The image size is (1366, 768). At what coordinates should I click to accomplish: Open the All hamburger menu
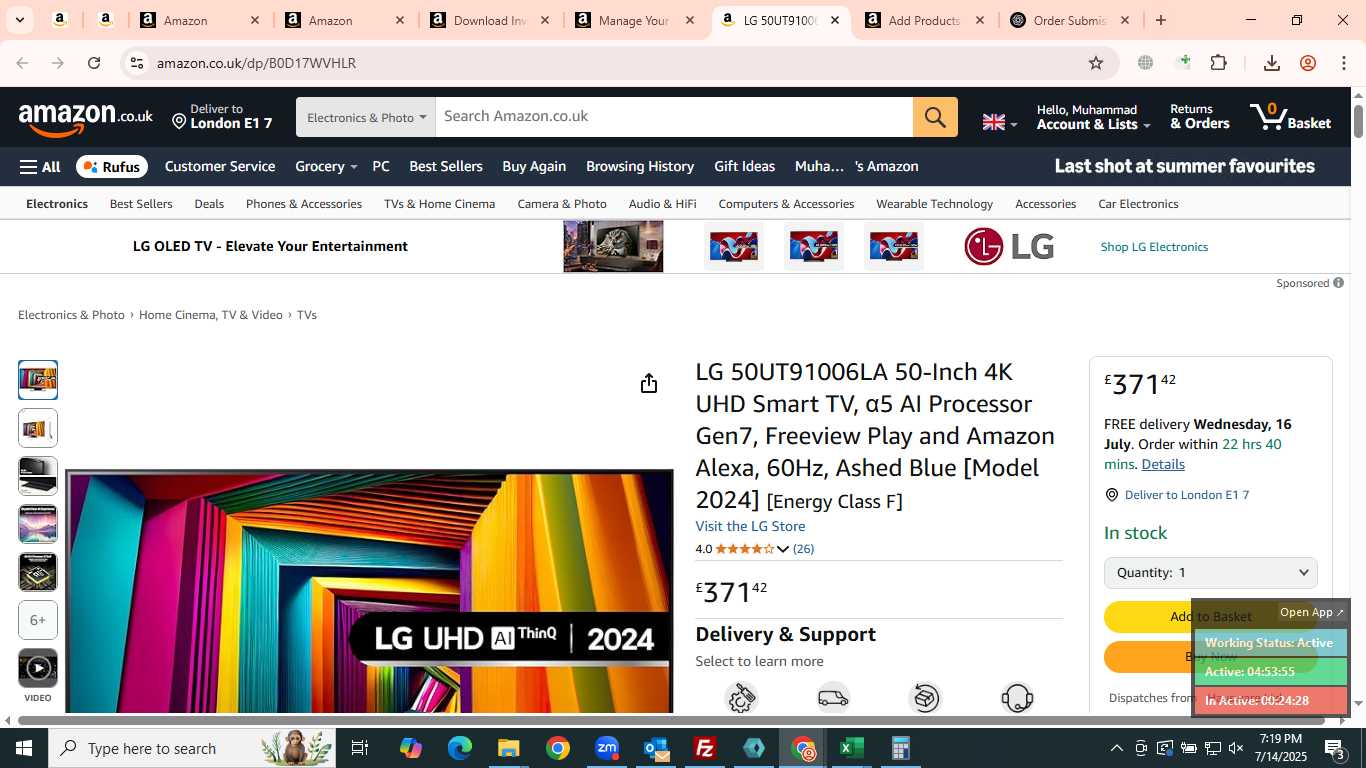pyautogui.click(x=40, y=167)
